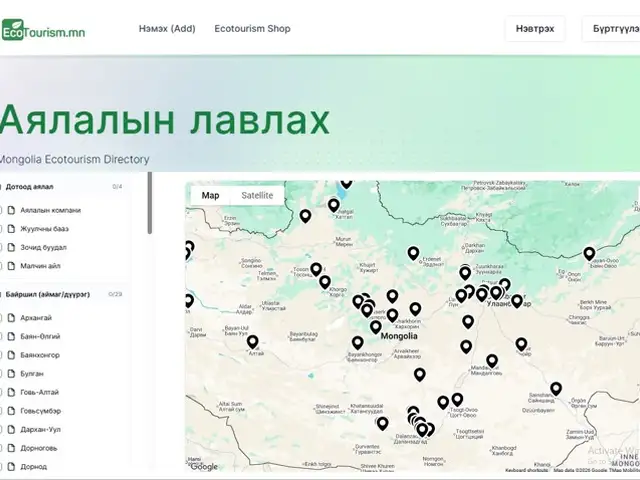Click map pin west of Dalanzadgad near Khanbogd road

tap(382, 424)
